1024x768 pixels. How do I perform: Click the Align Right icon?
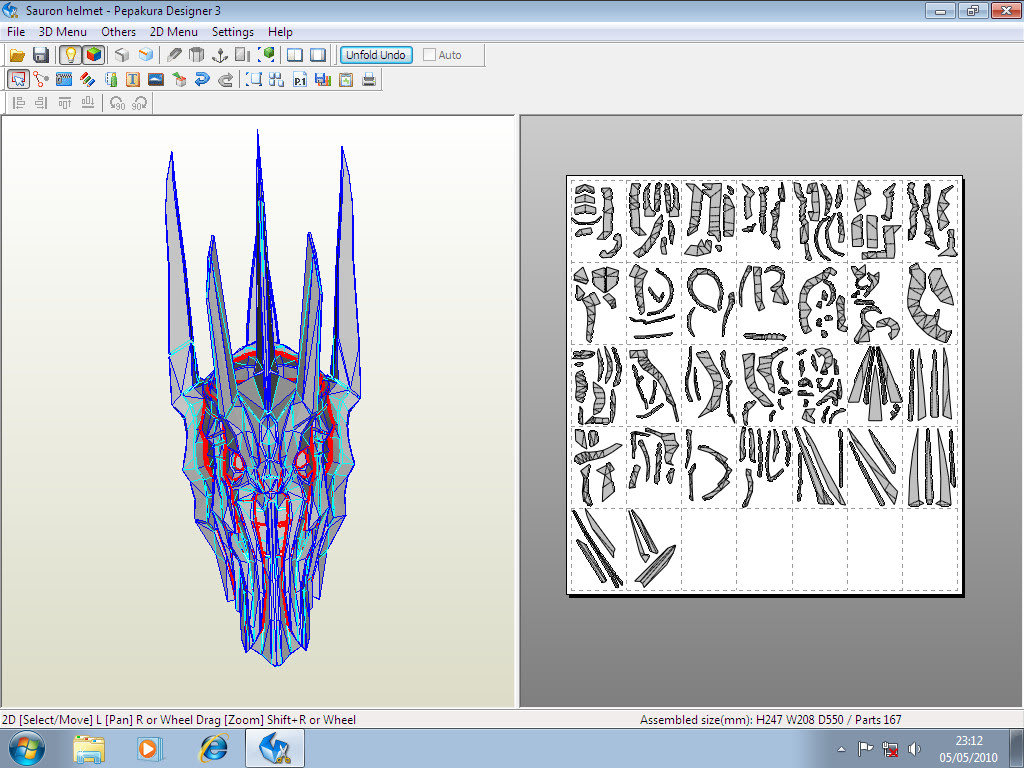pyautogui.click(x=41, y=103)
